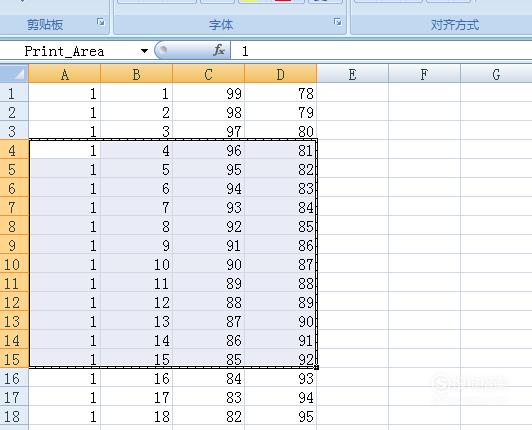Select row 15 header

coord(14,359)
